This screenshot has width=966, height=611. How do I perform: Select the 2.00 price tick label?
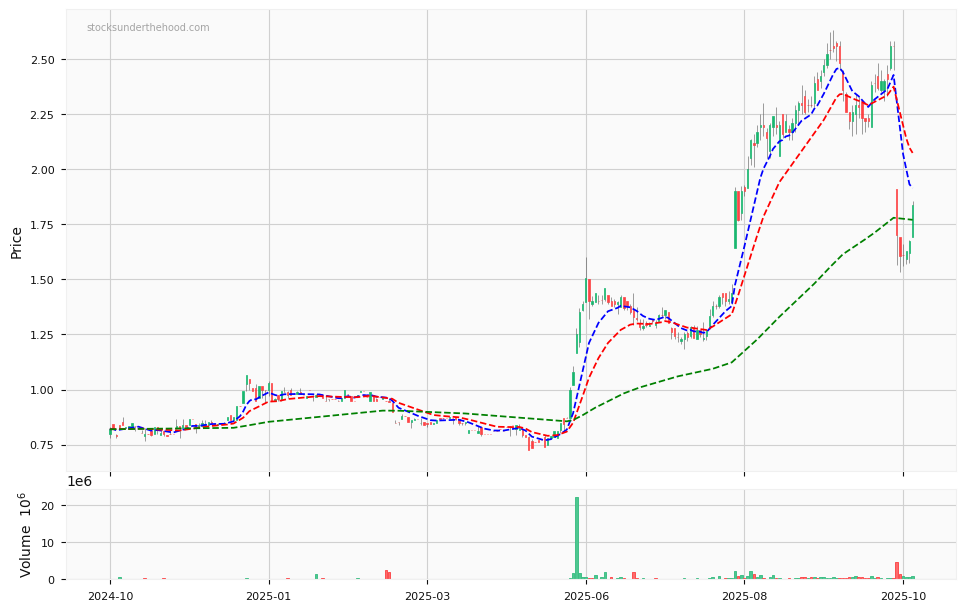coord(44,170)
